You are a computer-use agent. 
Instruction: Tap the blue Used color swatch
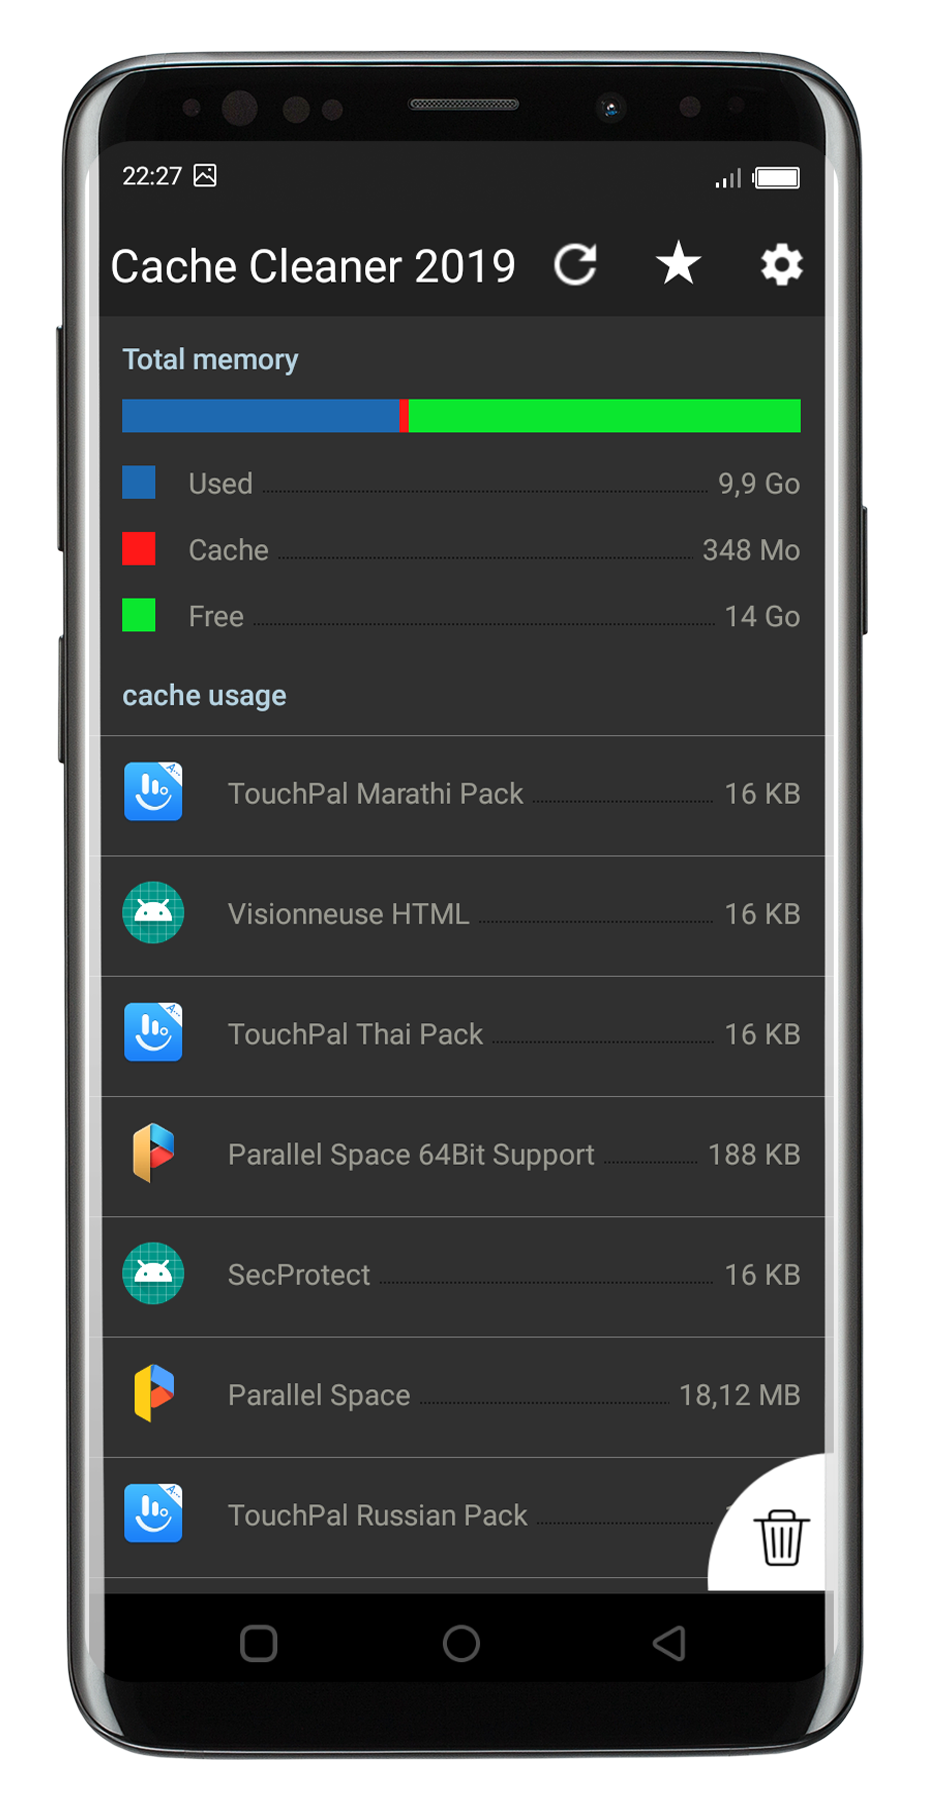point(139,482)
